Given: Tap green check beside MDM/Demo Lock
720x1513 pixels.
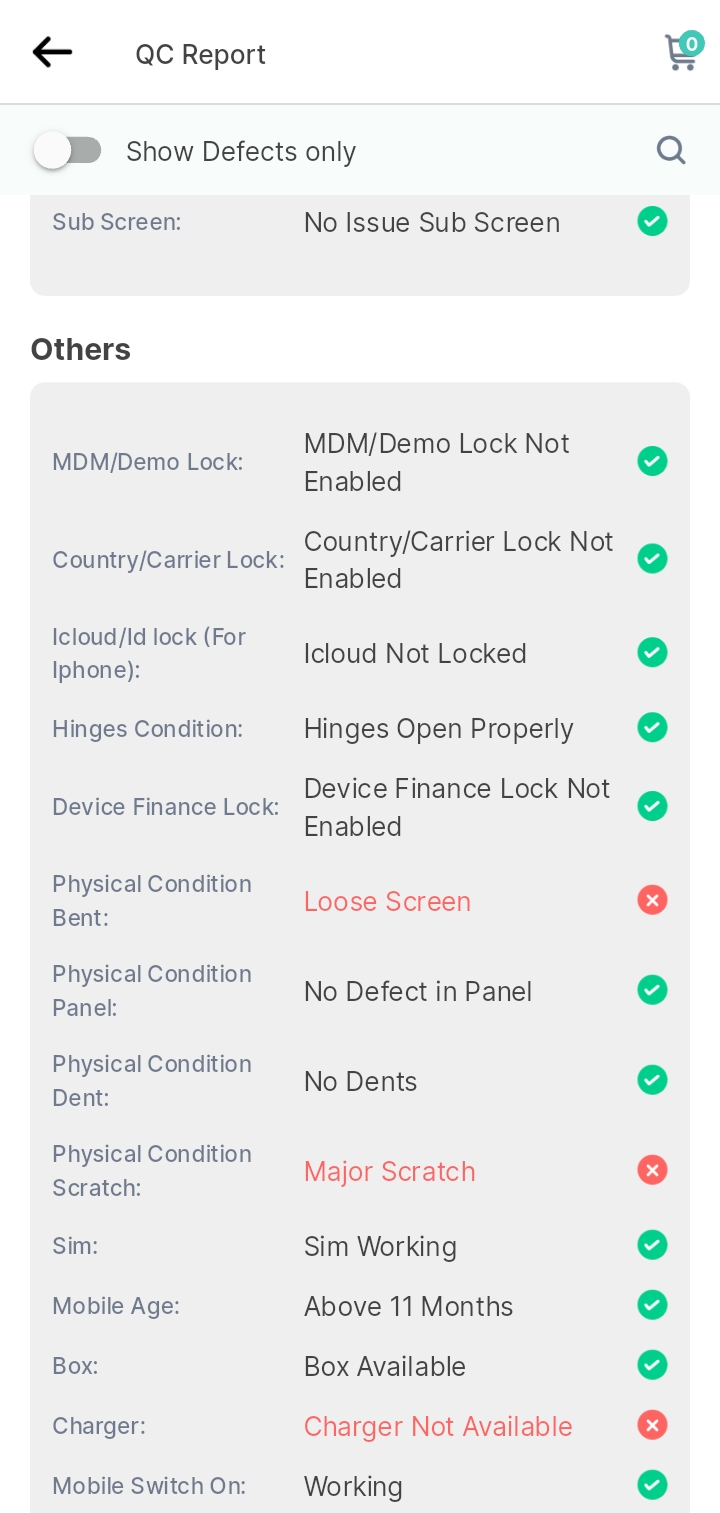Looking at the screenshot, I should pos(652,461).
